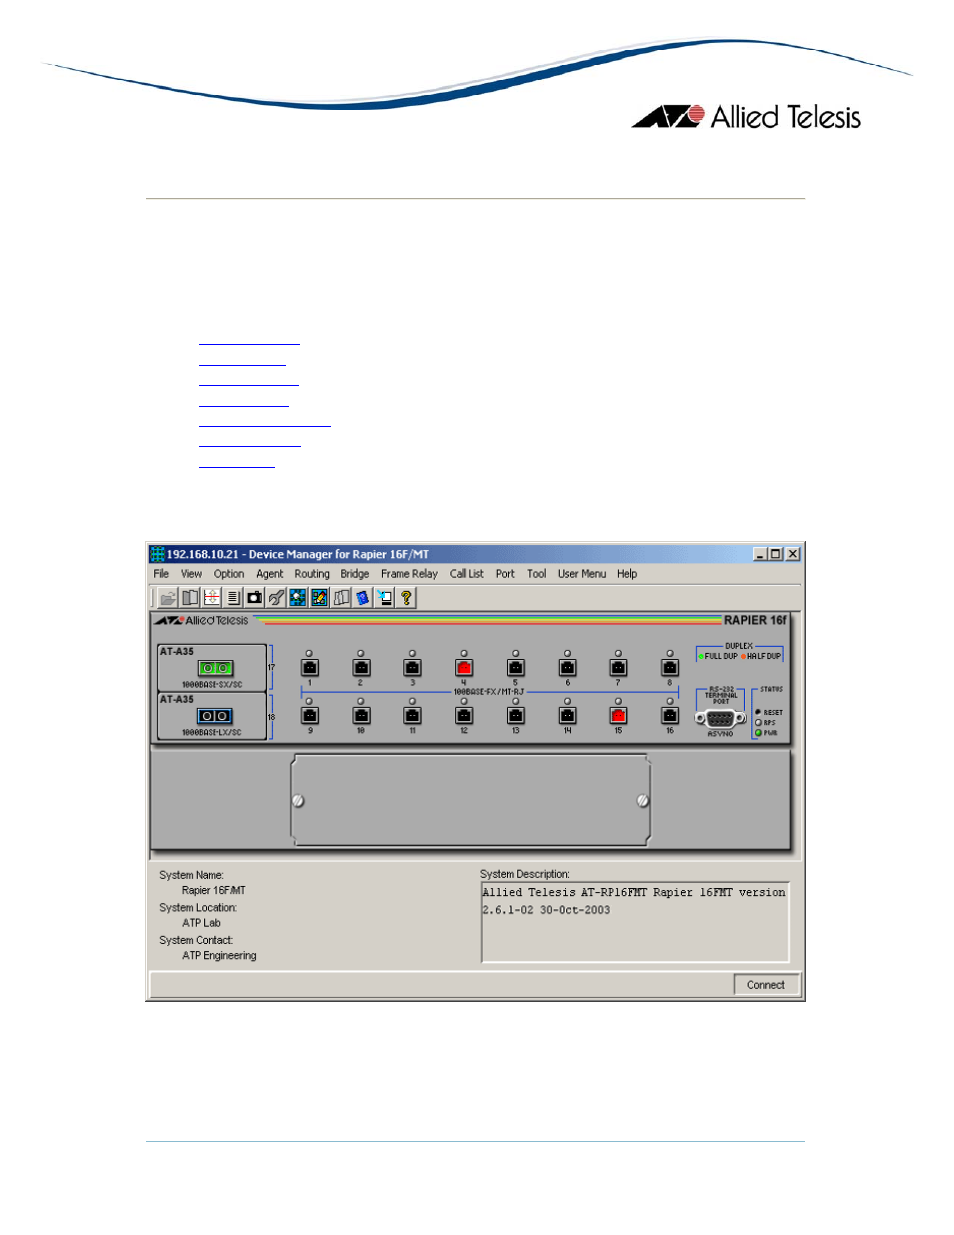Click the system contact value 'ATP Engineering'
Image resolution: width=954 pixels, height=1235 pixels.
[219, 956]
